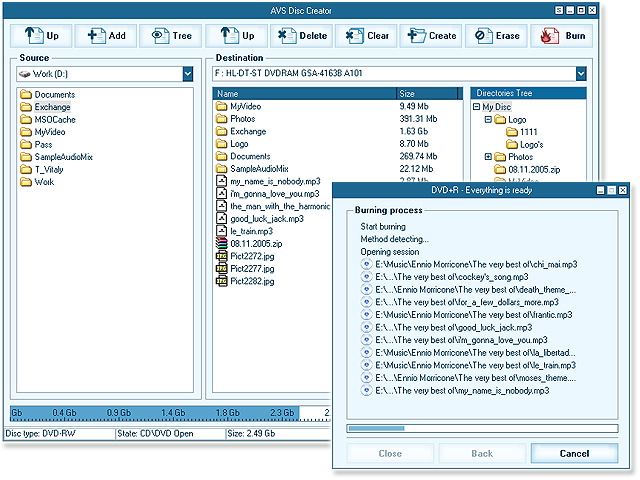Select my_name_is_nobody.mp3 file icon in Destination
This screenshot has width=640, height=480.
coord(222,181)
